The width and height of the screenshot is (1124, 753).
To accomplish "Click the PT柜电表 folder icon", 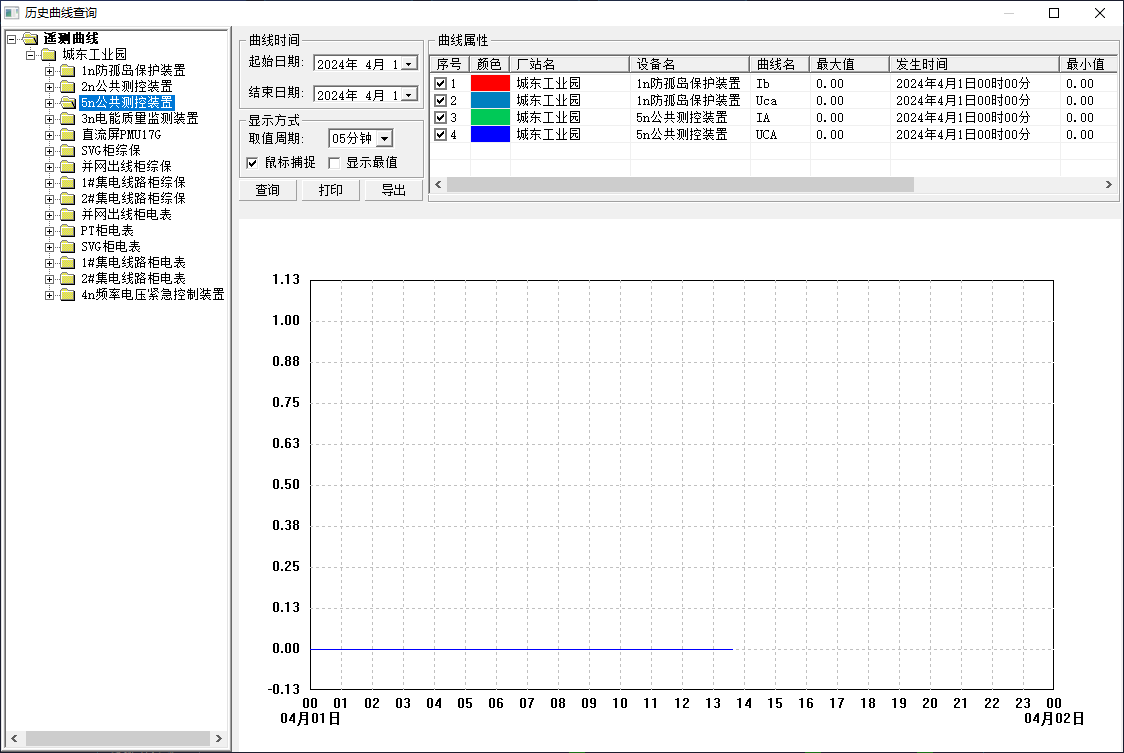I will (x=67, y=231).
